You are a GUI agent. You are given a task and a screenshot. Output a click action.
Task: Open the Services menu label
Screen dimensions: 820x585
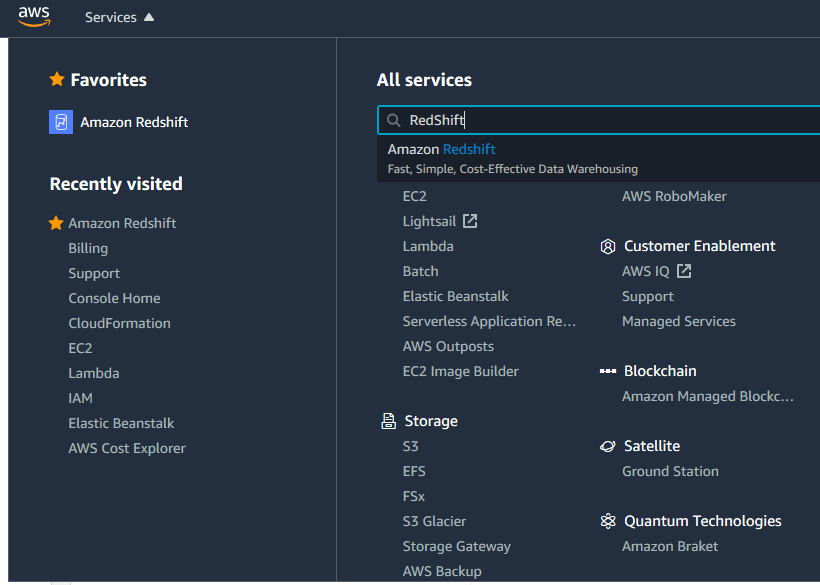tap(110, 17)
